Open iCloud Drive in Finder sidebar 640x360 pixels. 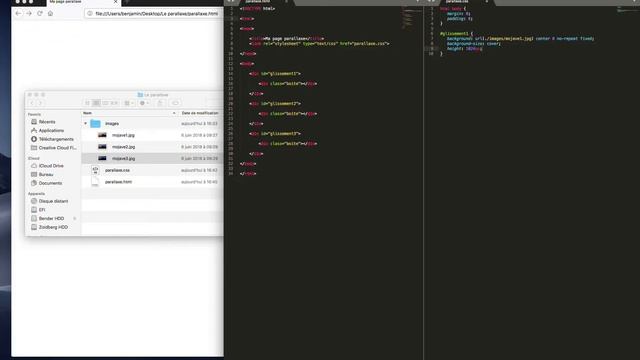pos(51,166)
